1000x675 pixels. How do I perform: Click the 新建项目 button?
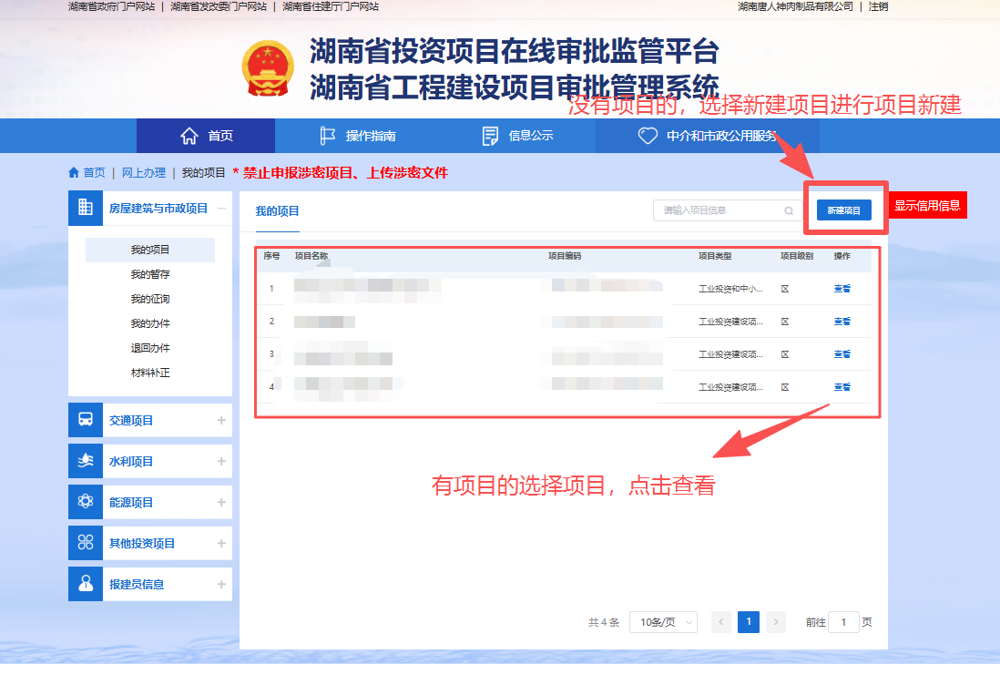point(843,211)
